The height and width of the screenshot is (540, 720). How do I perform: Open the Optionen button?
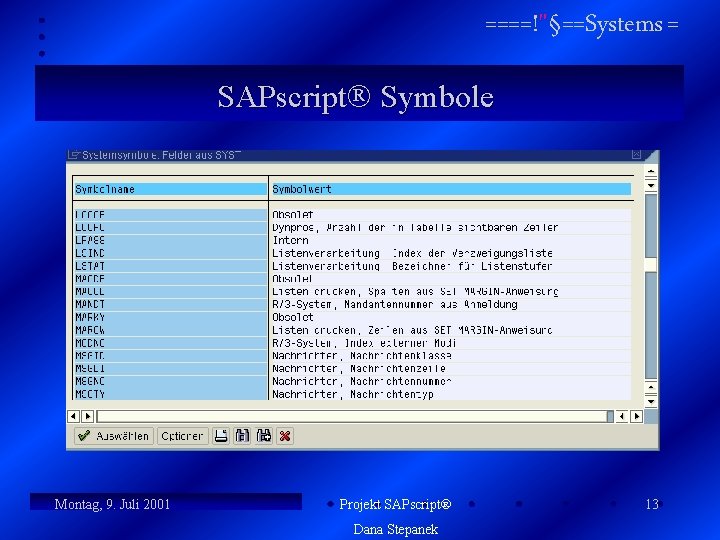click(182, 436)
